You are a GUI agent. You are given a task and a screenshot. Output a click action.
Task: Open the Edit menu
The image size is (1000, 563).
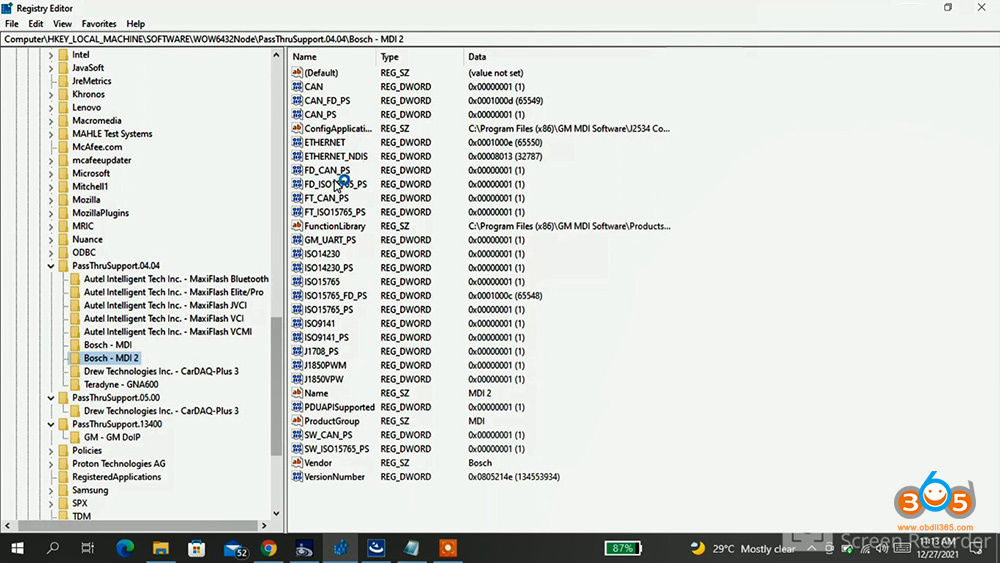click(36, 23)
